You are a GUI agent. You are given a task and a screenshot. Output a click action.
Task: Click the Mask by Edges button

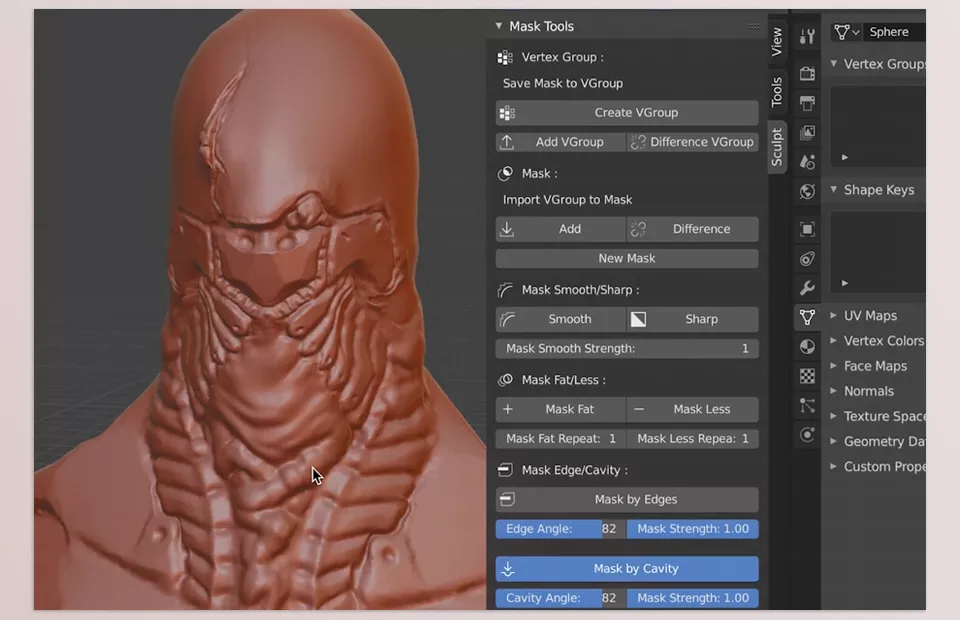pos(627,499)
